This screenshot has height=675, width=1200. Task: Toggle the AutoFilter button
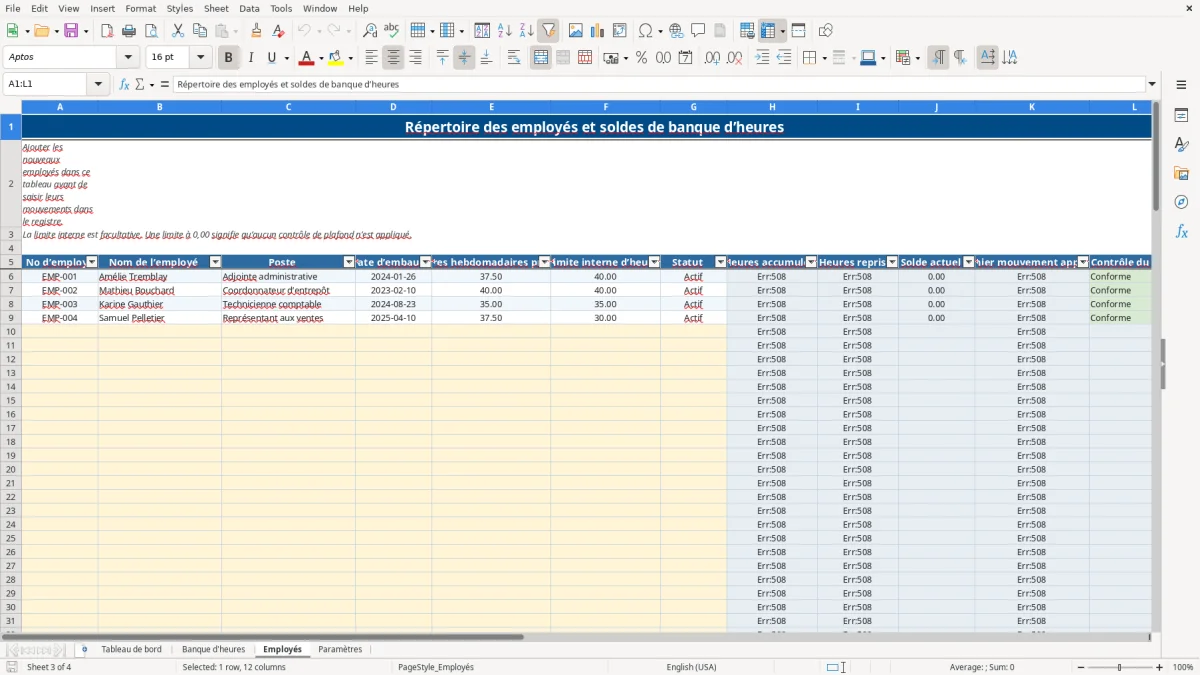pyautogui.click(x=548, y=31)
